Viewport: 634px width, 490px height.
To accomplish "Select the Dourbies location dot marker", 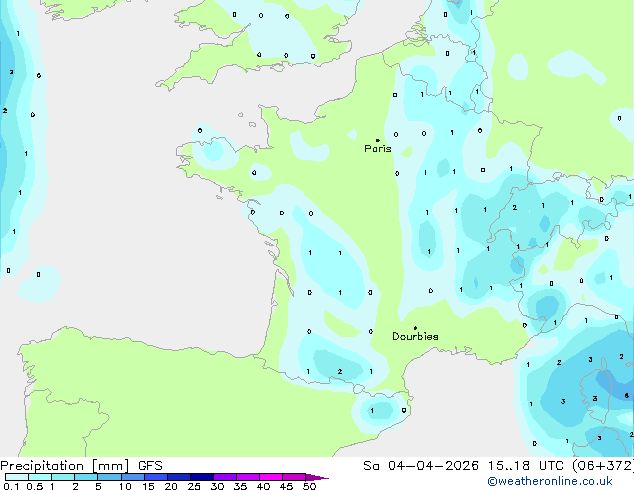I will pyautogui.click(x=415, y=328).
